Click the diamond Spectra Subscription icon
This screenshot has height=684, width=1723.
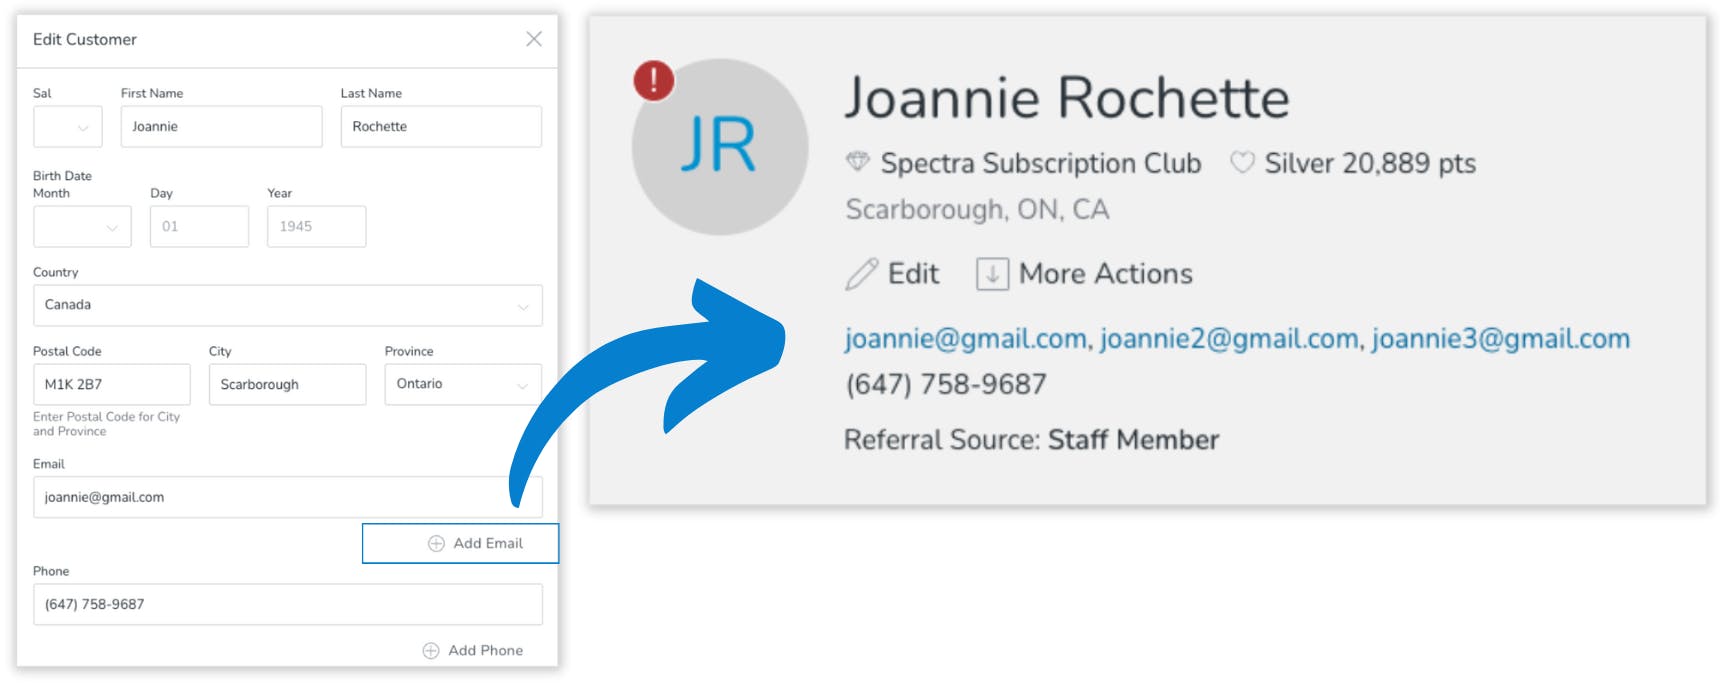[x=858, y=162]
